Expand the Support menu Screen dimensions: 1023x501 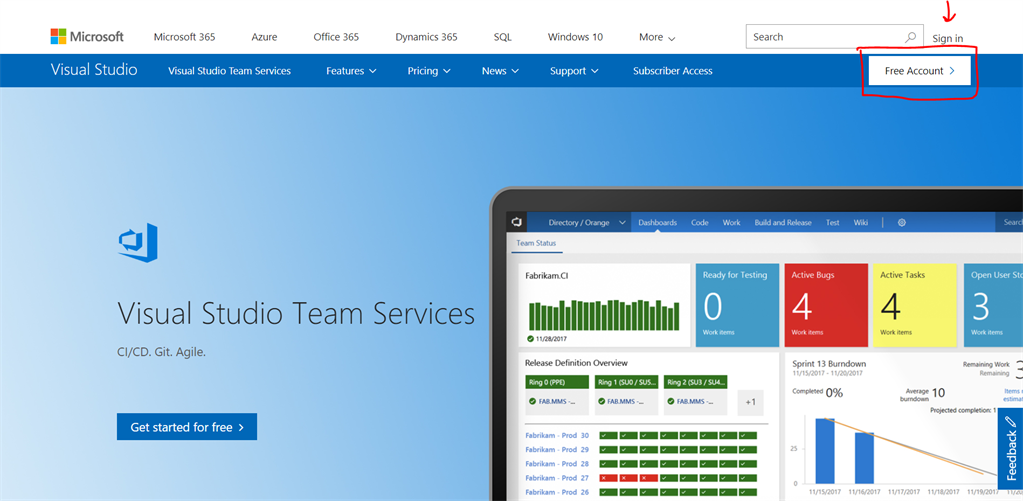[x=574, y=70]
